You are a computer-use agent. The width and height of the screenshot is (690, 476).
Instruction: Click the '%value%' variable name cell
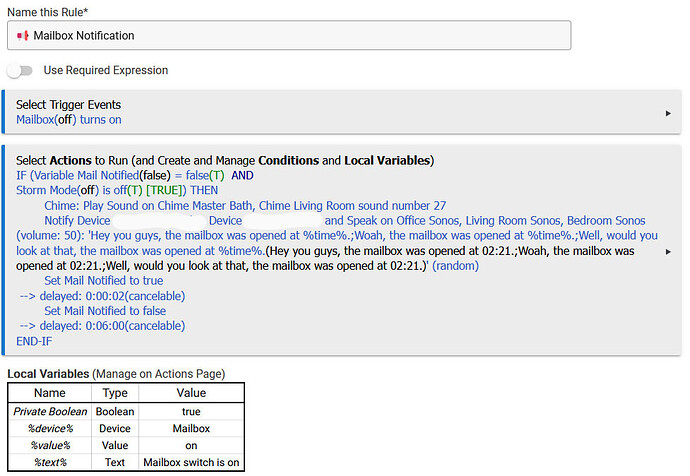50,446
